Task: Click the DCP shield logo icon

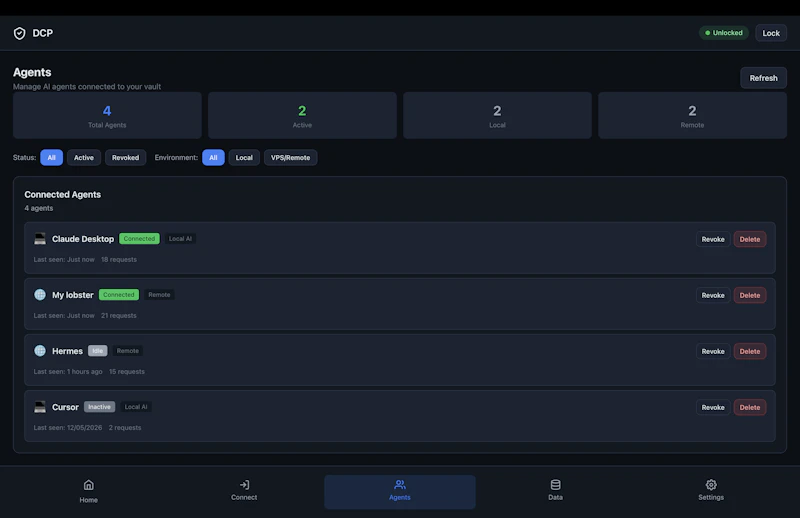Action: pyautogui.click(x=19, y=33)
